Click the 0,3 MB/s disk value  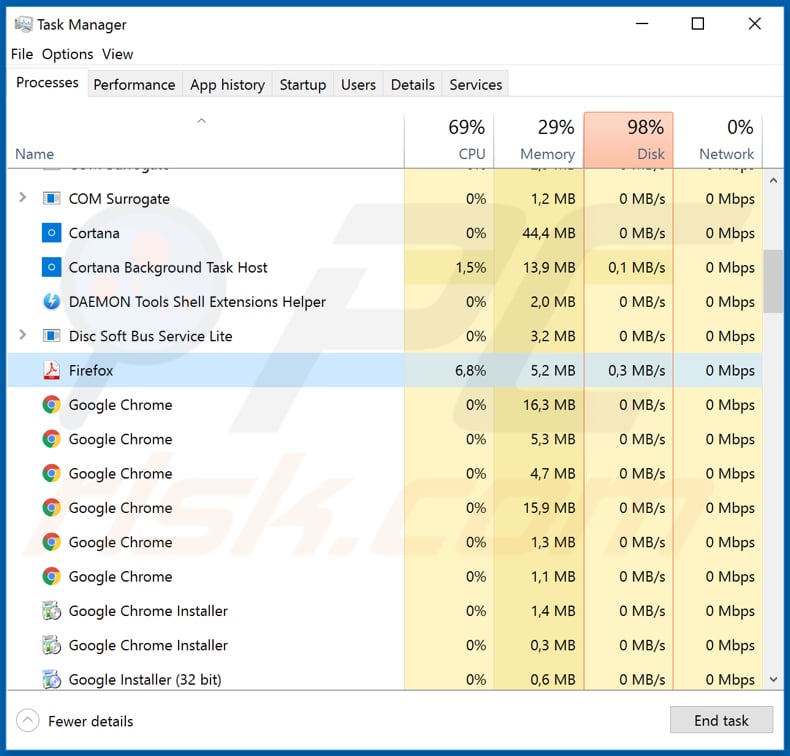636,370
